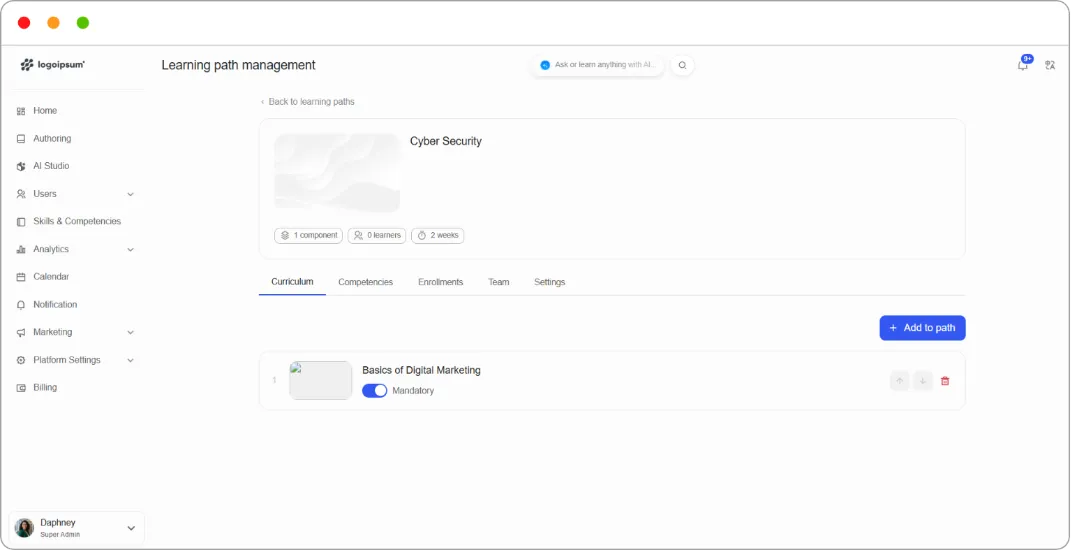
Task: Switch to the Competencies tab
Action: point(365,281)
